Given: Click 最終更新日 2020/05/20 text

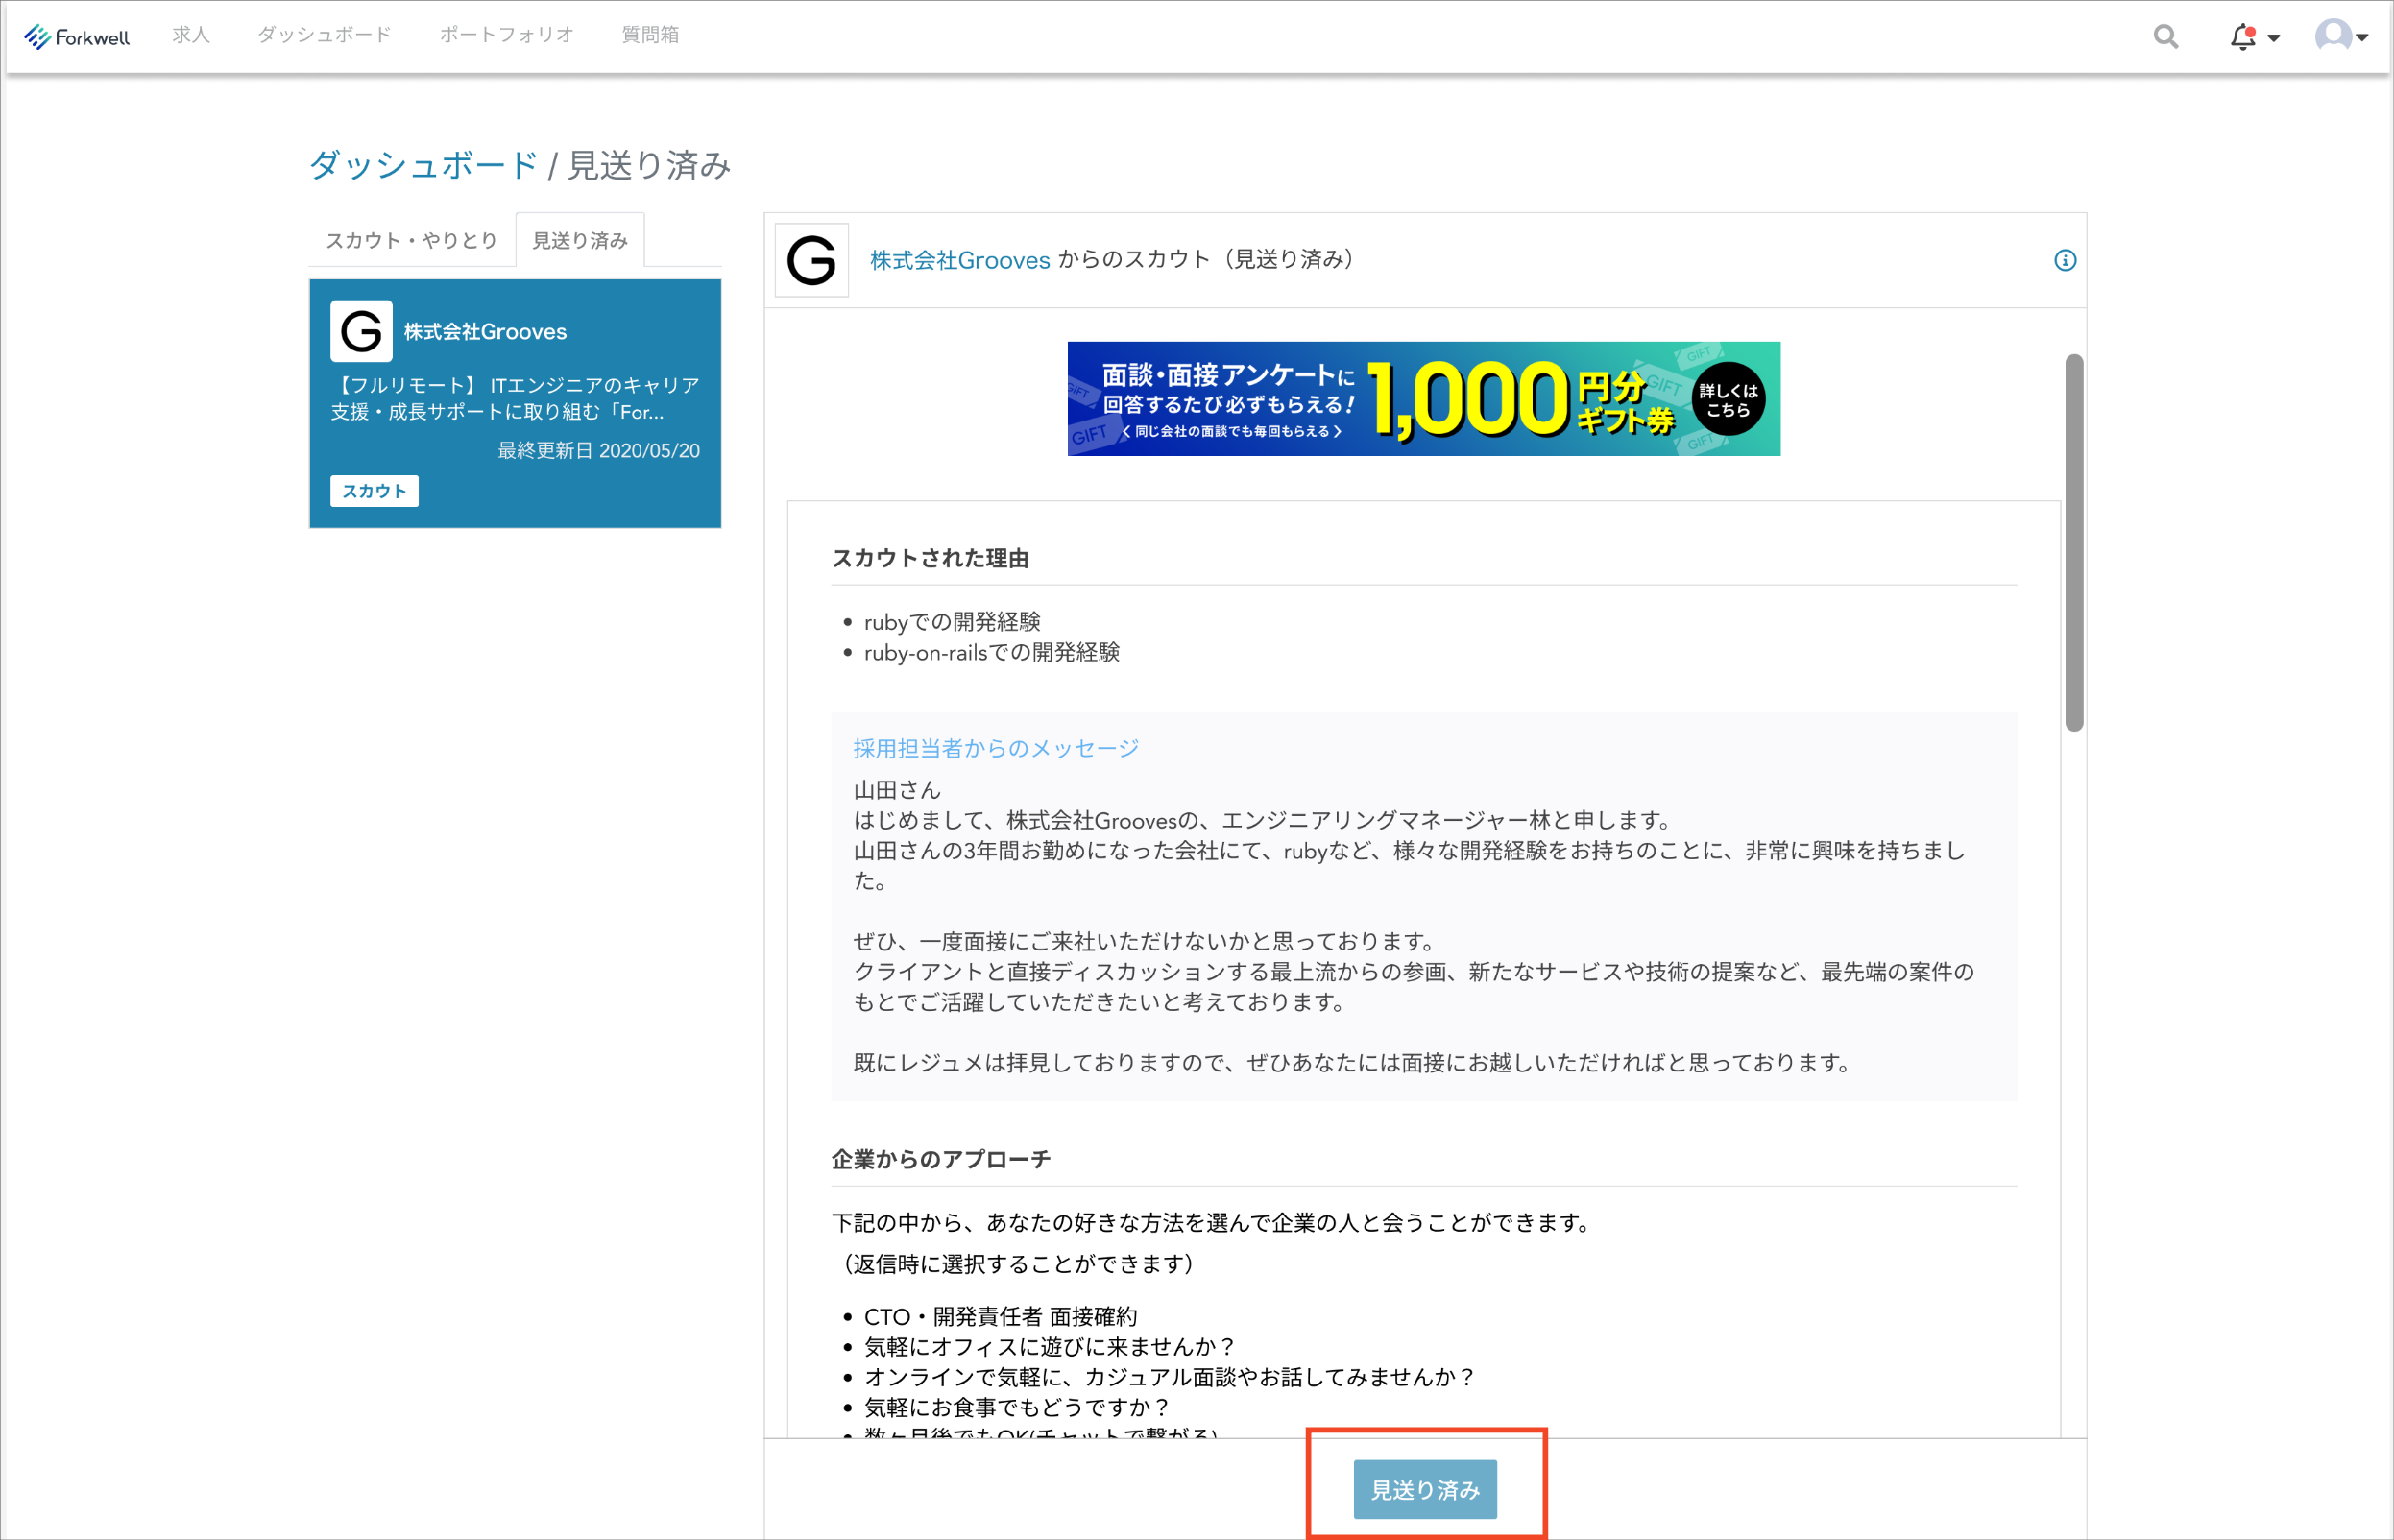Looking at the screenshot, I should pos(599,451).
